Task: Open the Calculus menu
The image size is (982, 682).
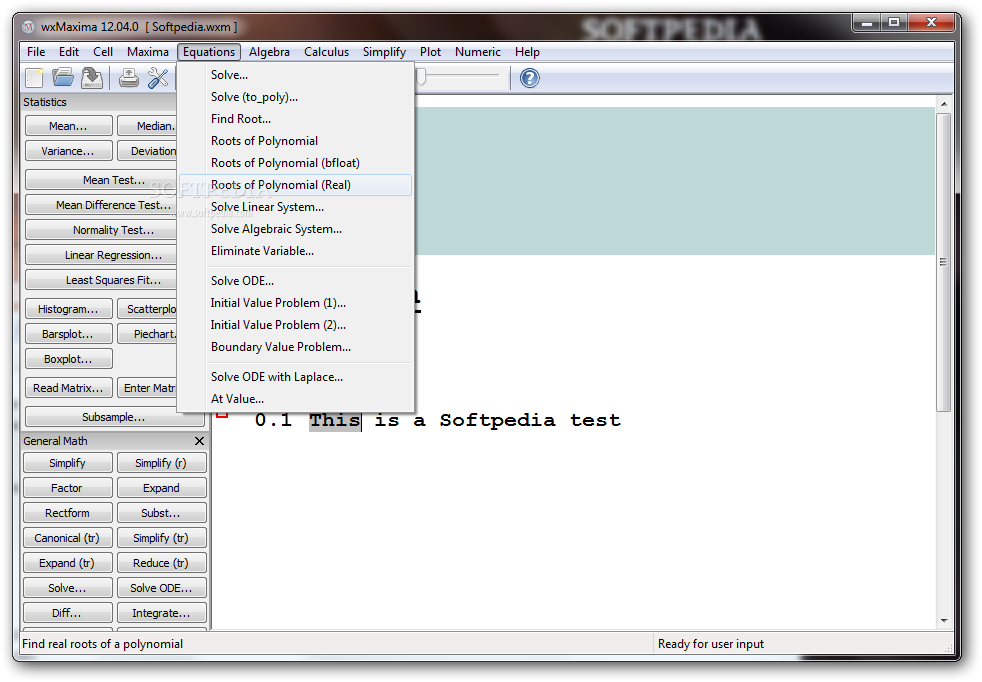Action: click(x=326, y=52)
